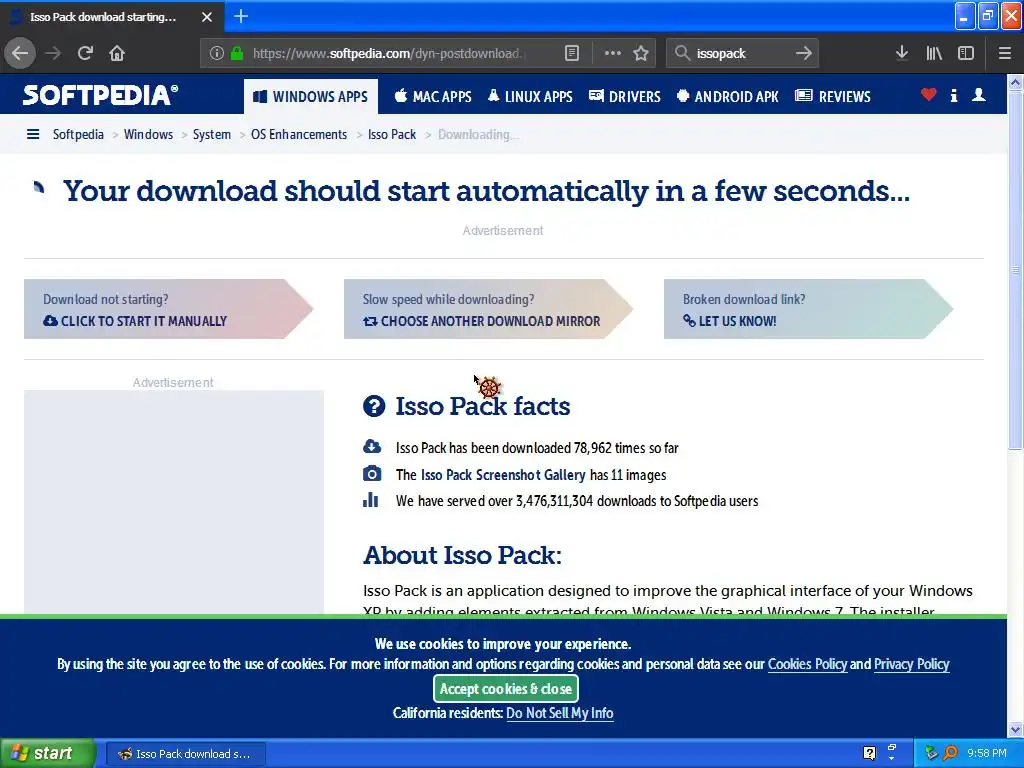The image size is (1024, 768).
Task: Click to start the download manually
Action: (x=168, y=309)
